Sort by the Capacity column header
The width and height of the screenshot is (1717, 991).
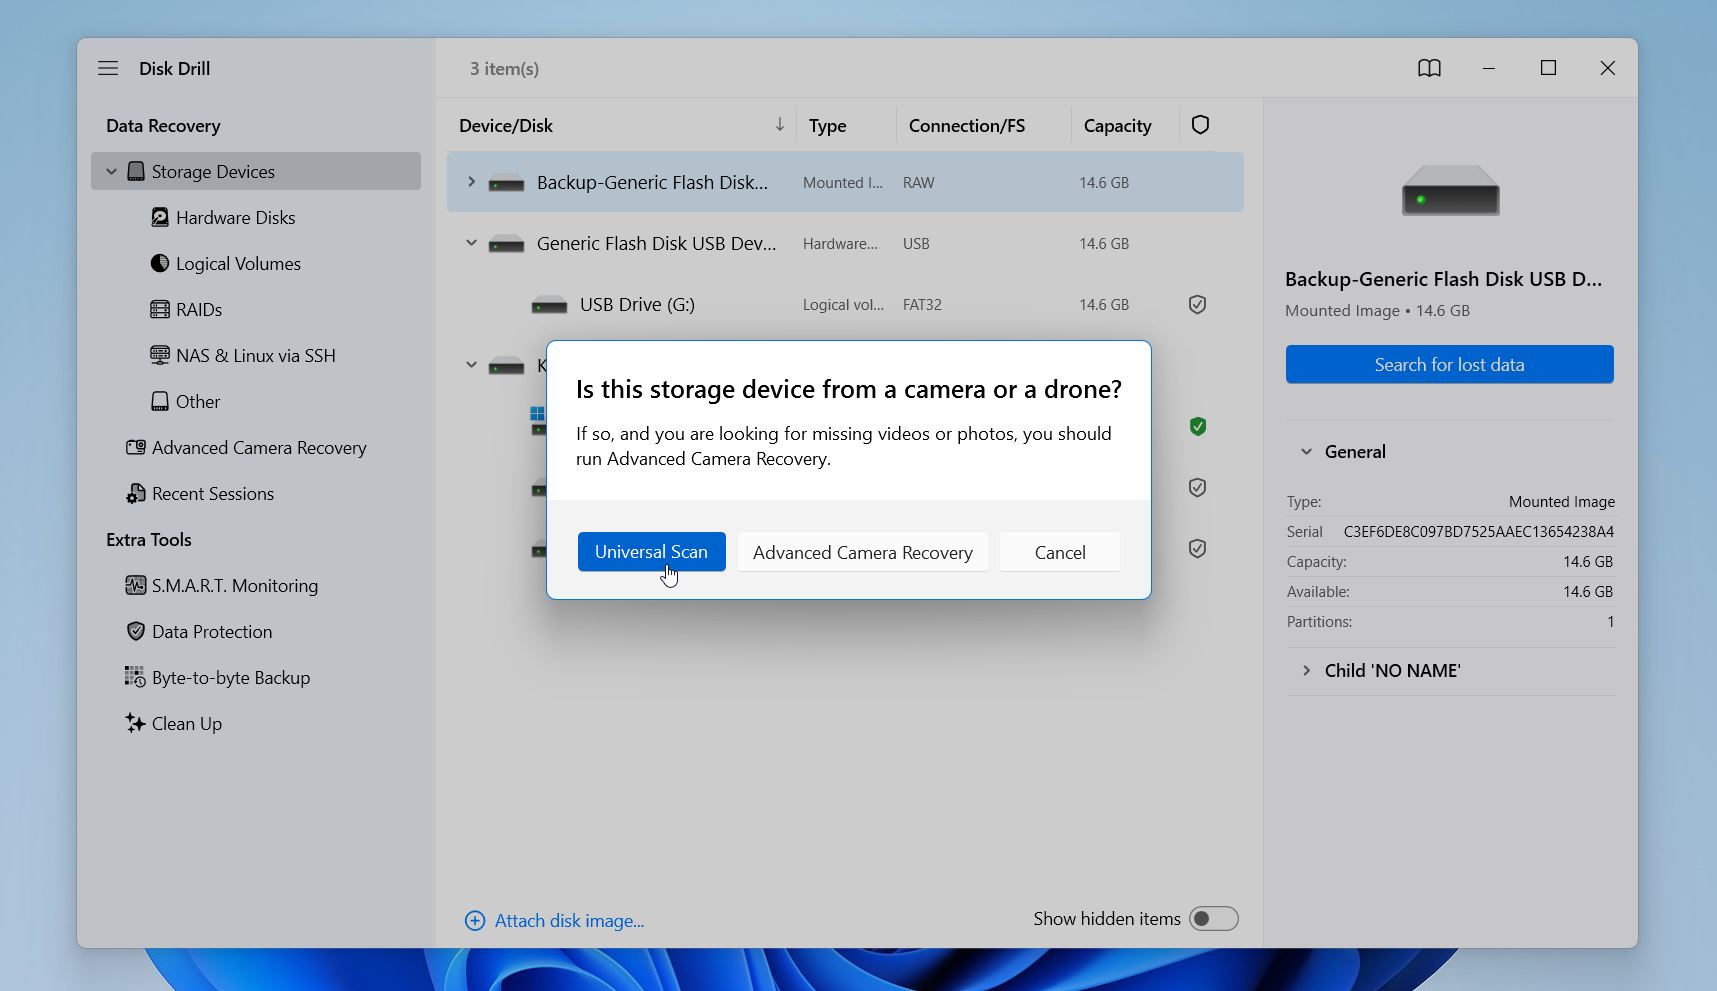point(1118,125)
